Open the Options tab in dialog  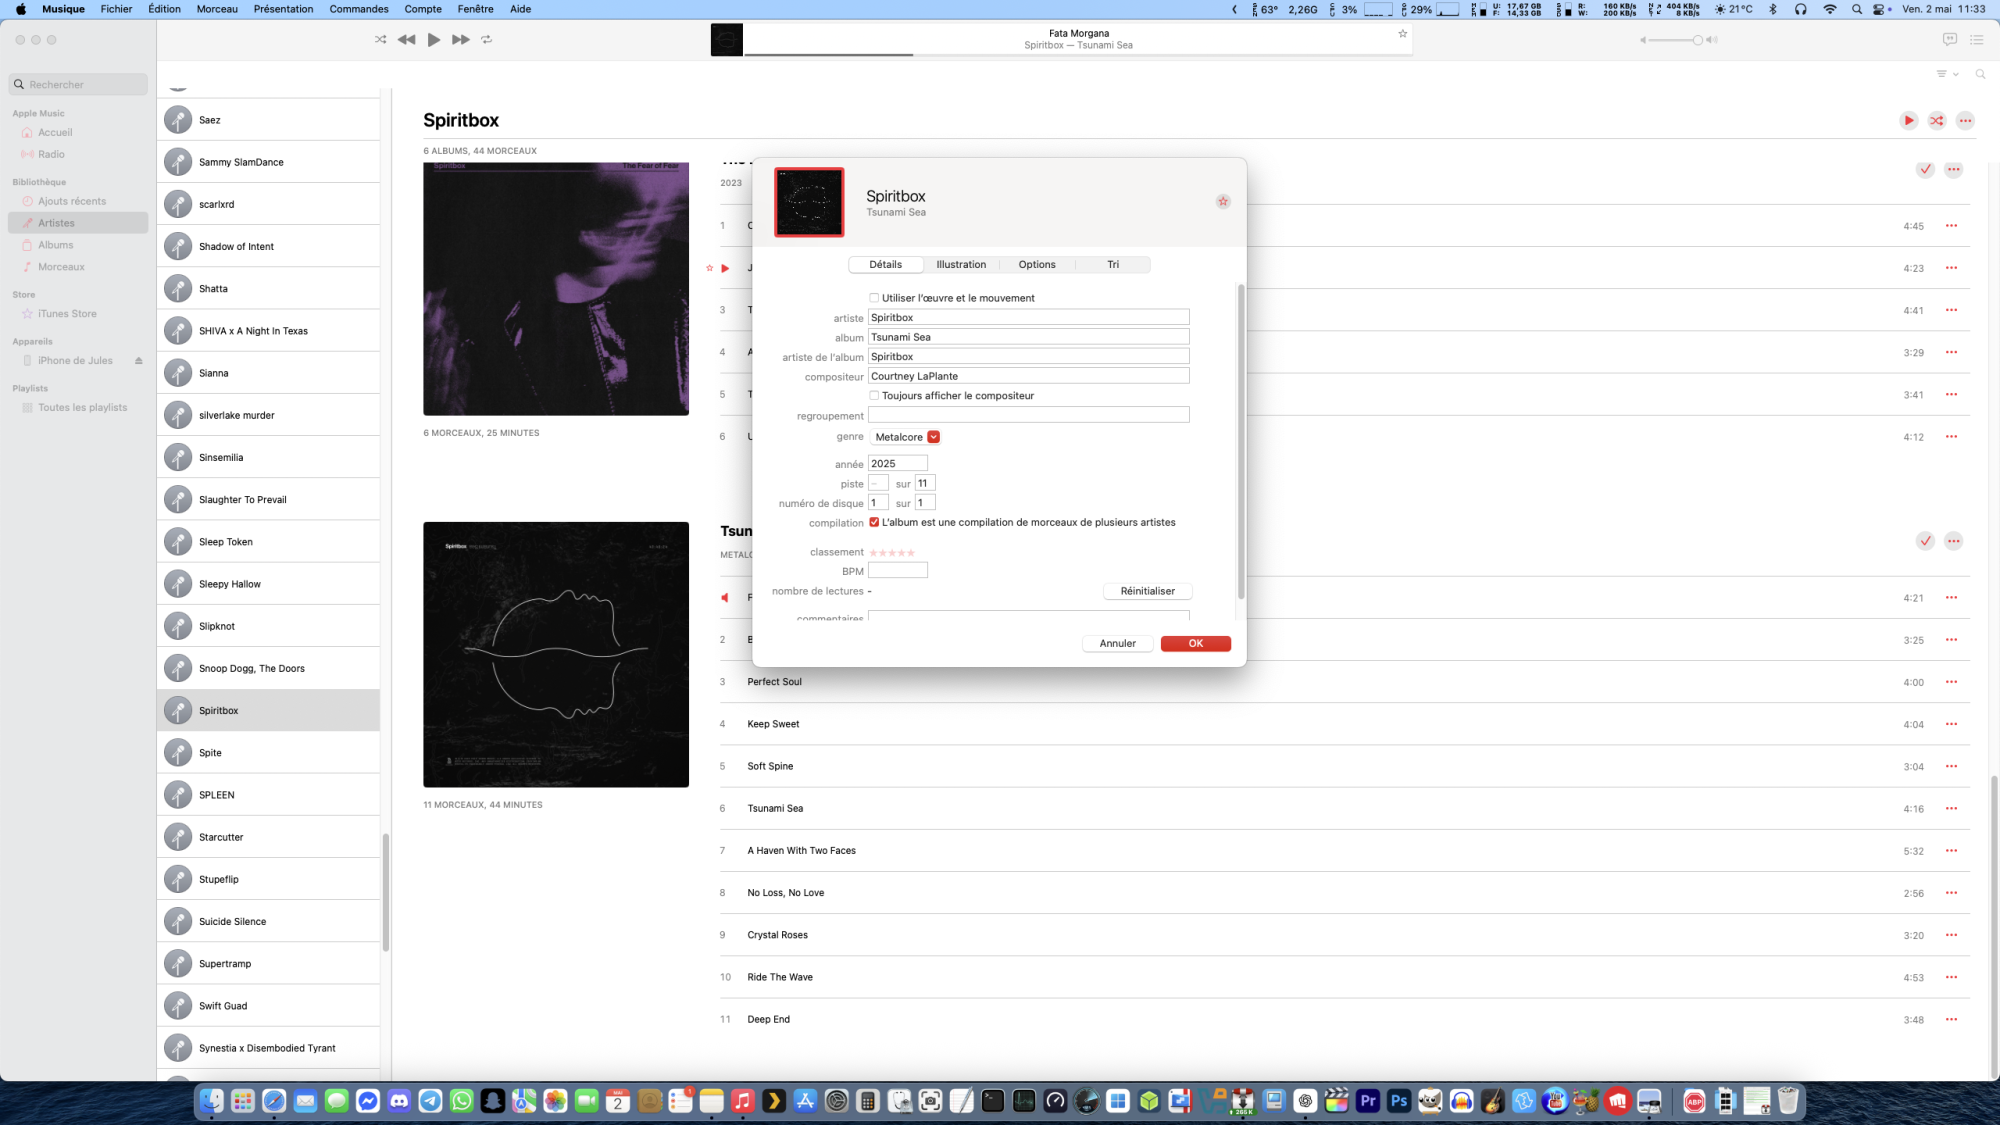point(1037,265)
